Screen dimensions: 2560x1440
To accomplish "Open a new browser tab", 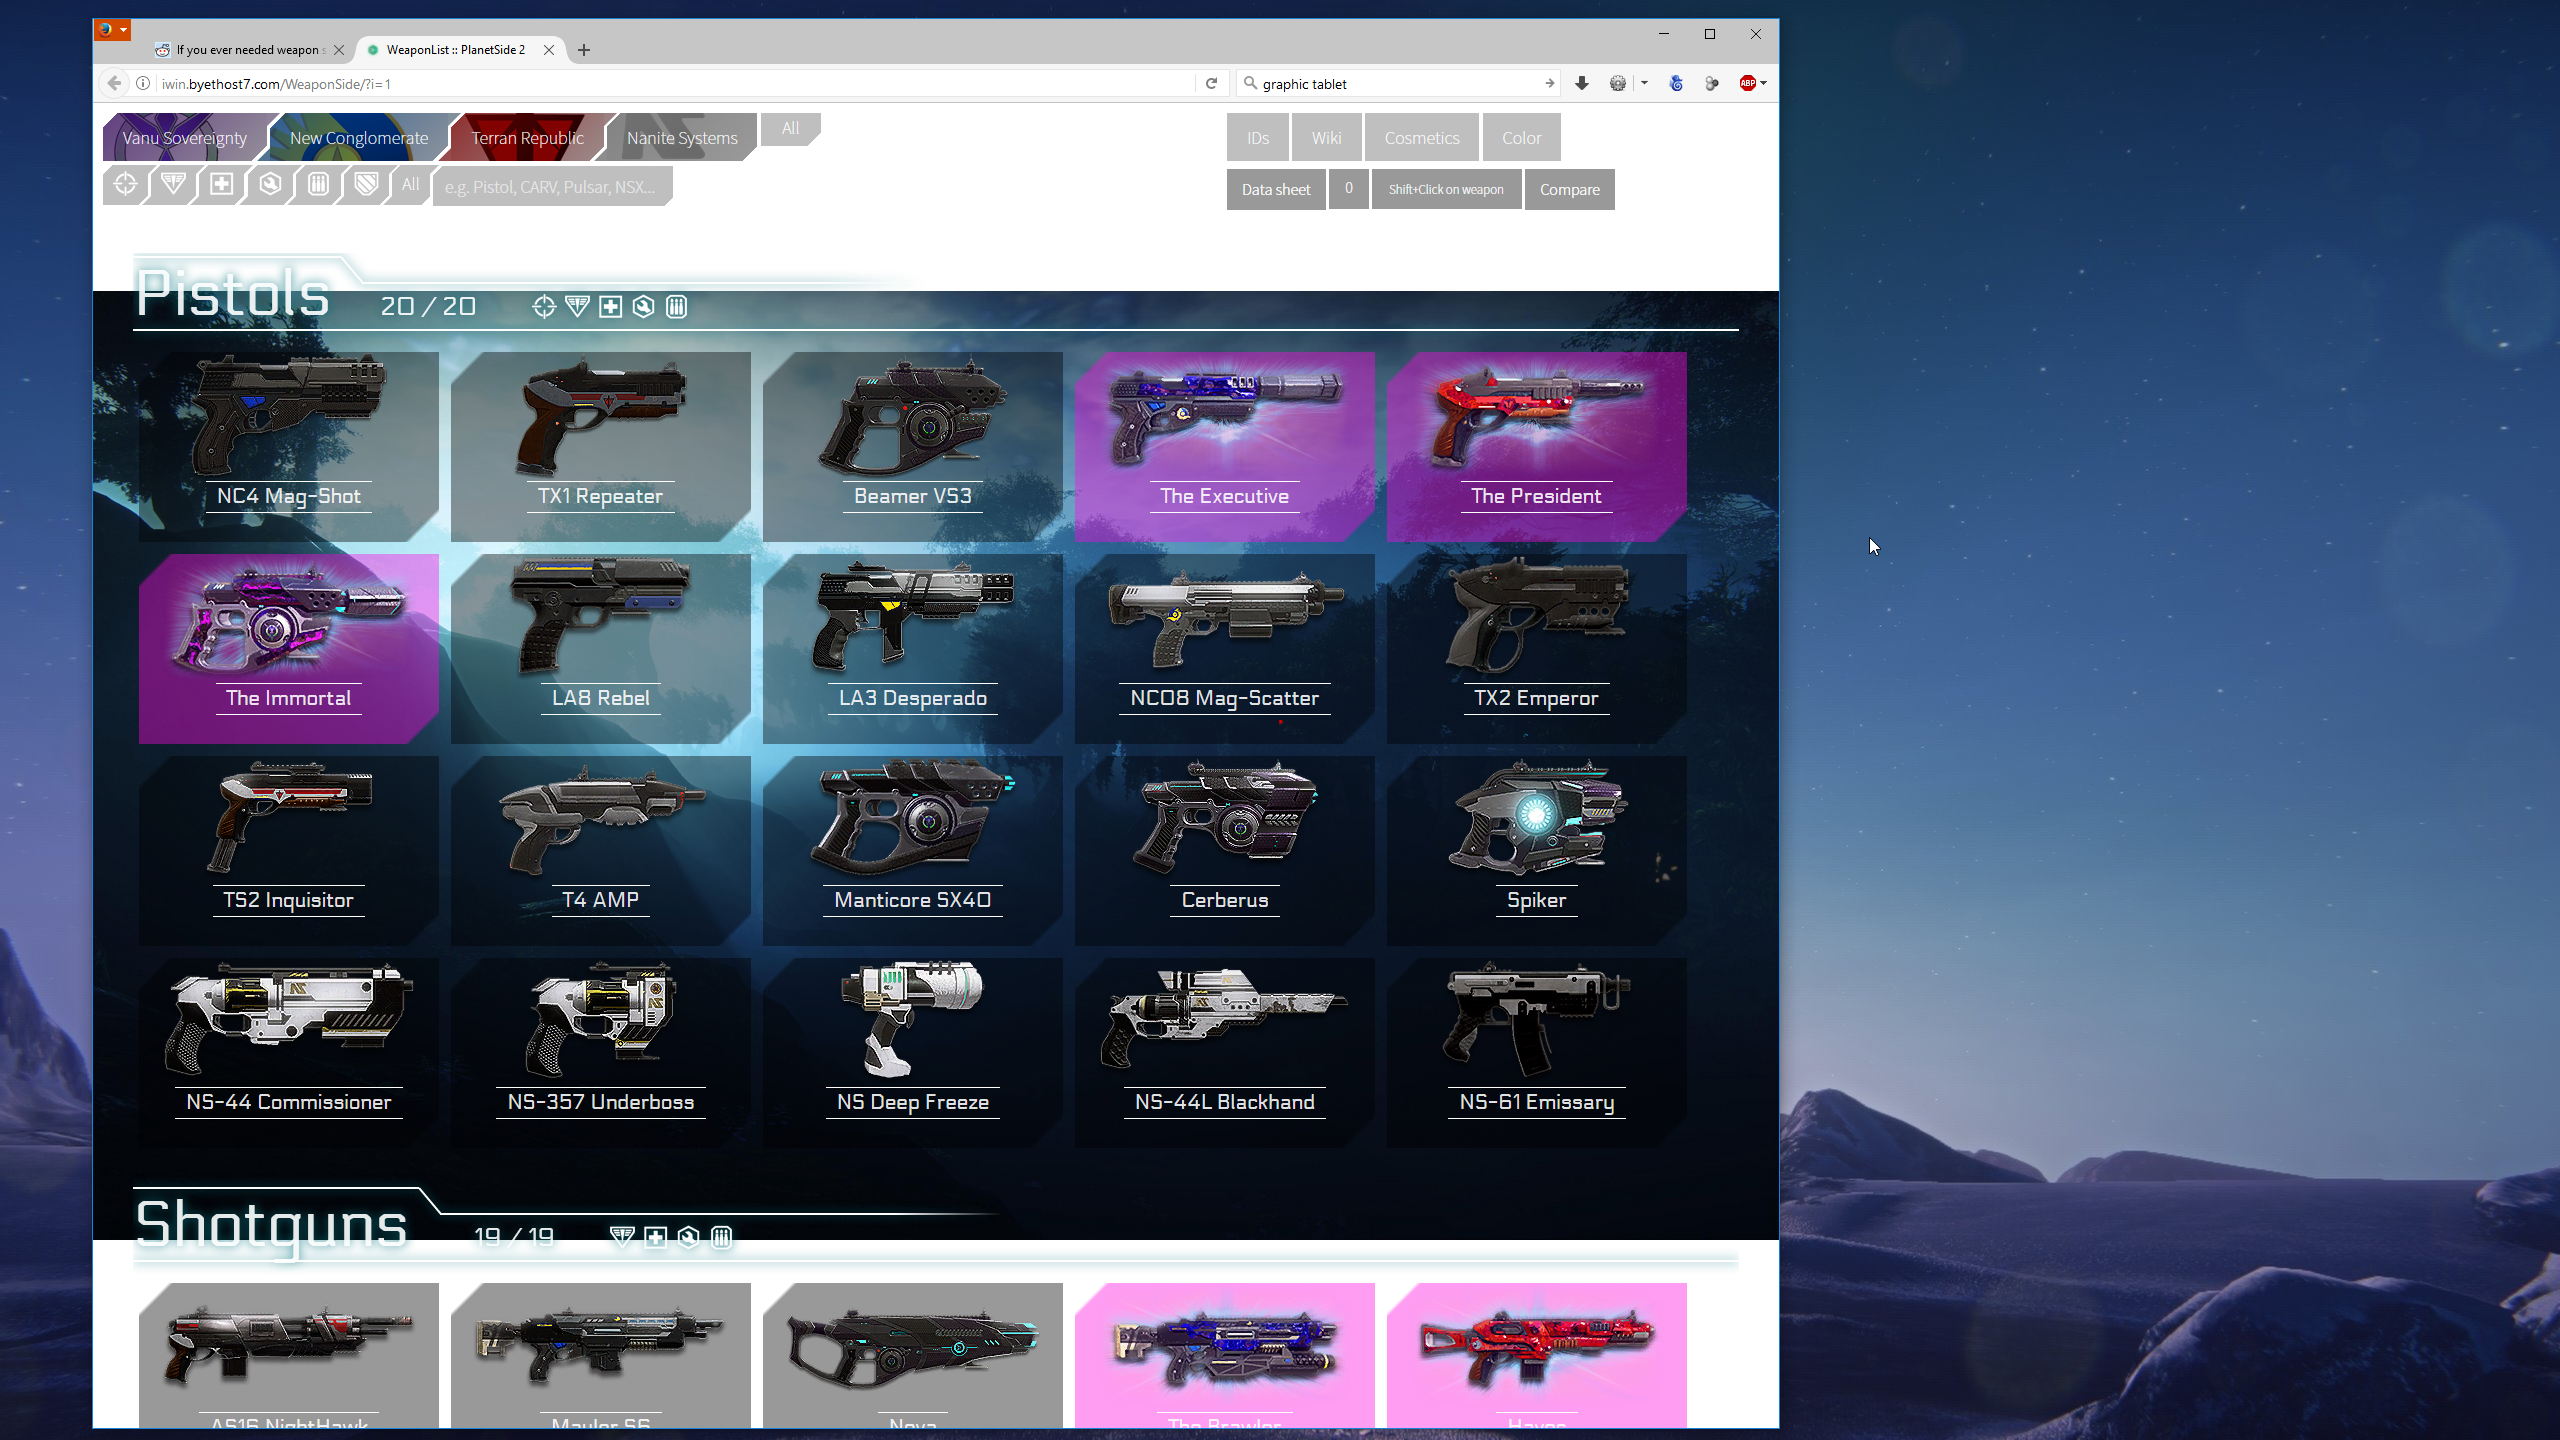I will (584, 50).
